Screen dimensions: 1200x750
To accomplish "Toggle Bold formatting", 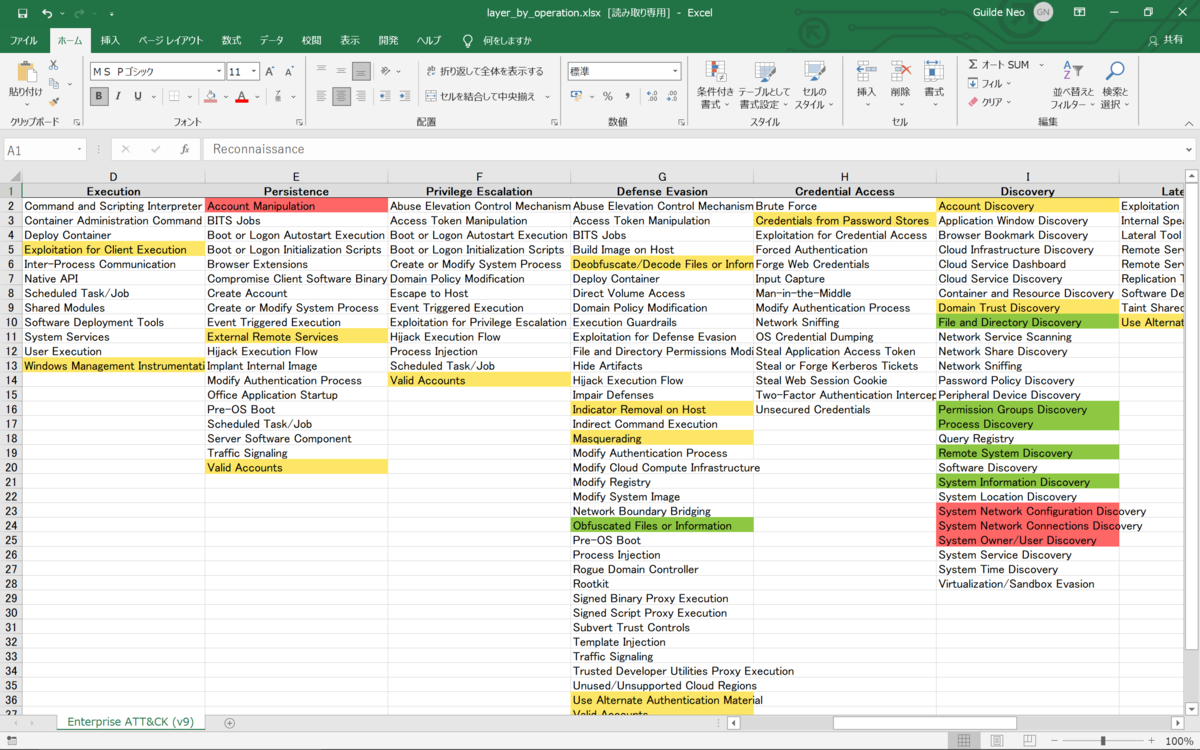I will point(99,96).
